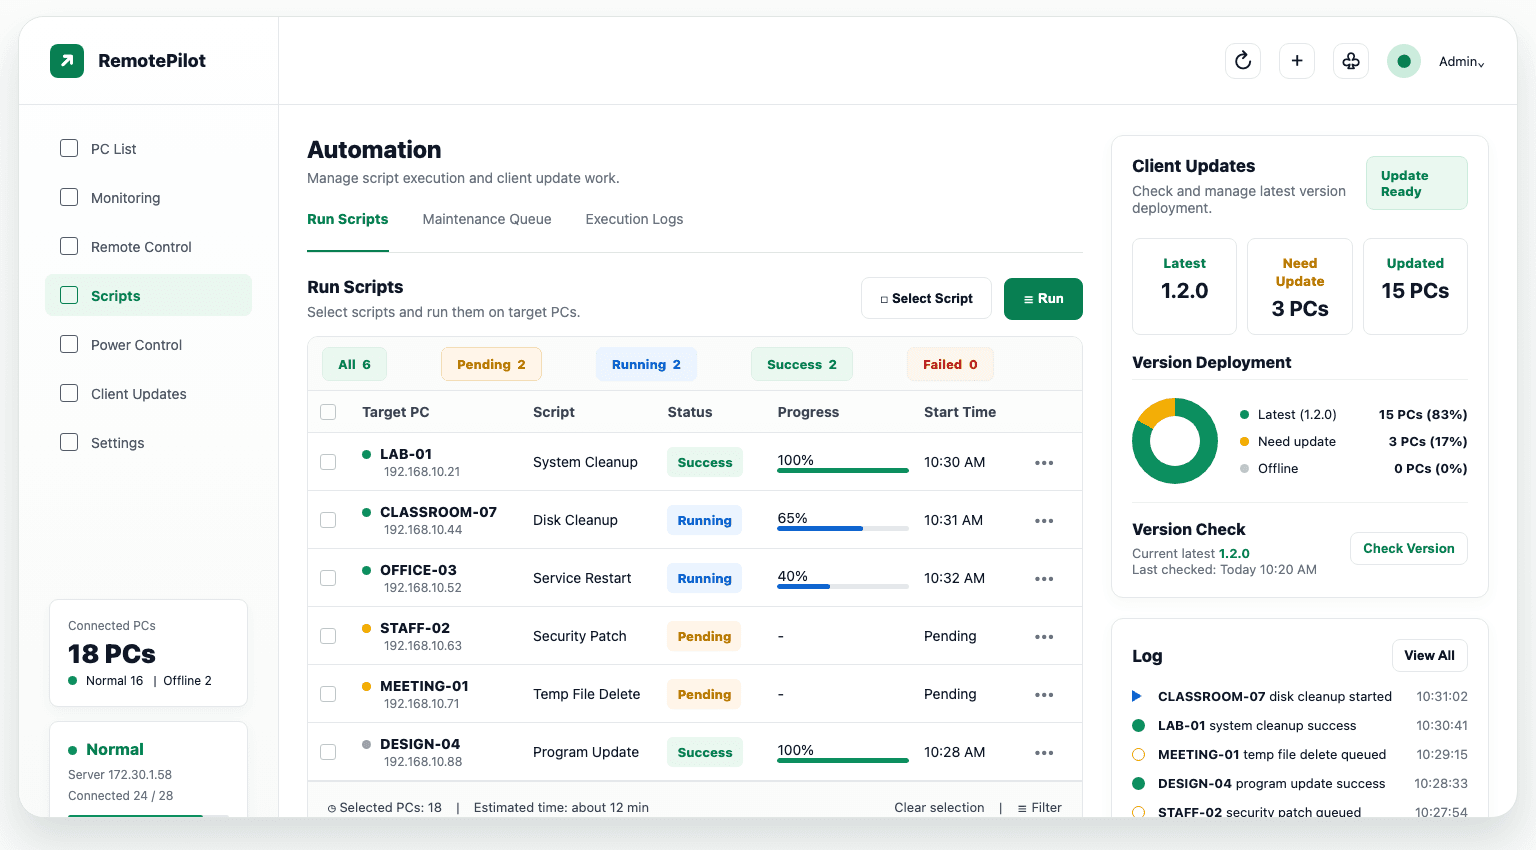Switch to the Execution Logs tab

point(634,219)
